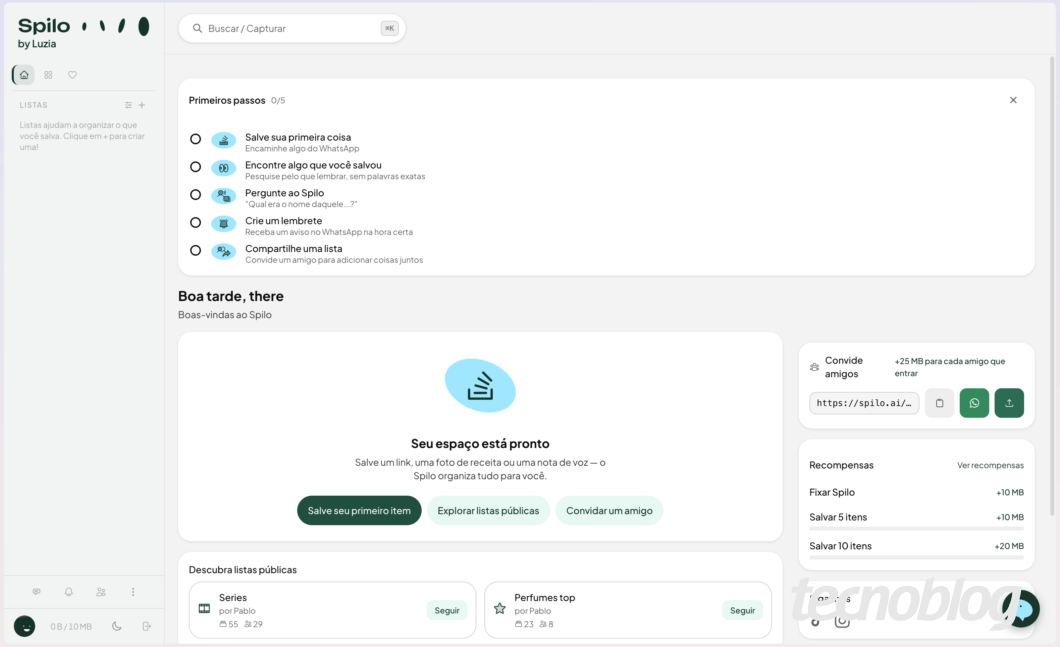Image resolution: width=1060 pixels, height=647 pixels.
Task: Click the chat icon beside 'Pergunte ao Spilo'
Action: point(224,196)
